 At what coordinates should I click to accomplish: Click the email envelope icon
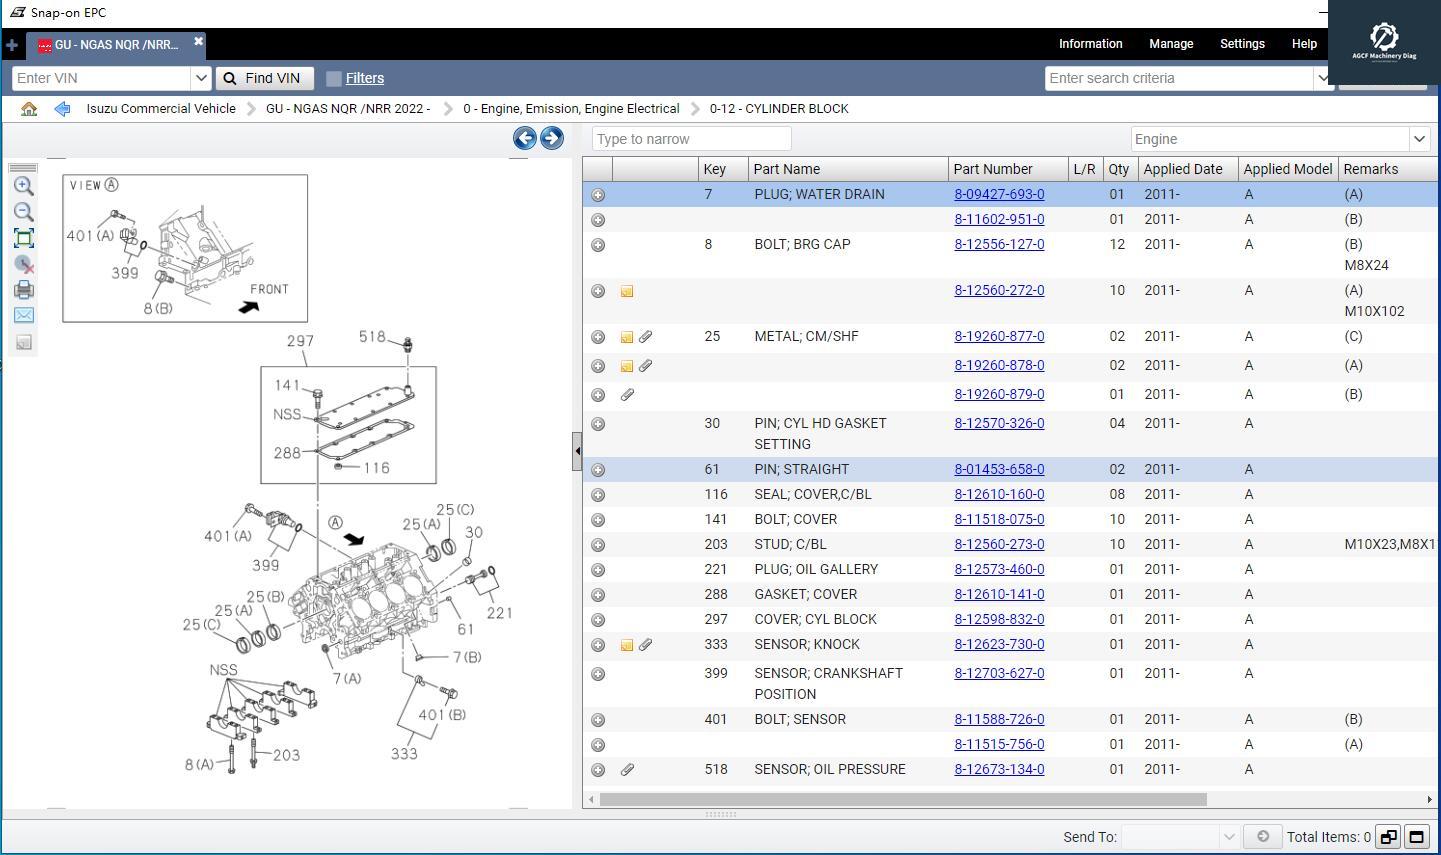coord(24,315)
